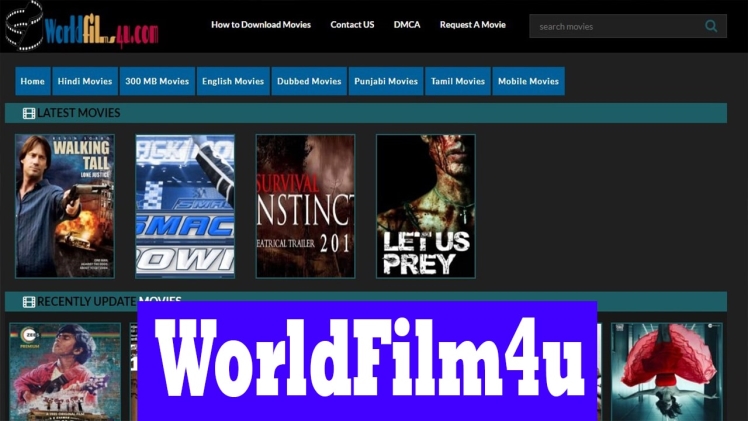Browse the 300 MB Movies category

point(156,81)
